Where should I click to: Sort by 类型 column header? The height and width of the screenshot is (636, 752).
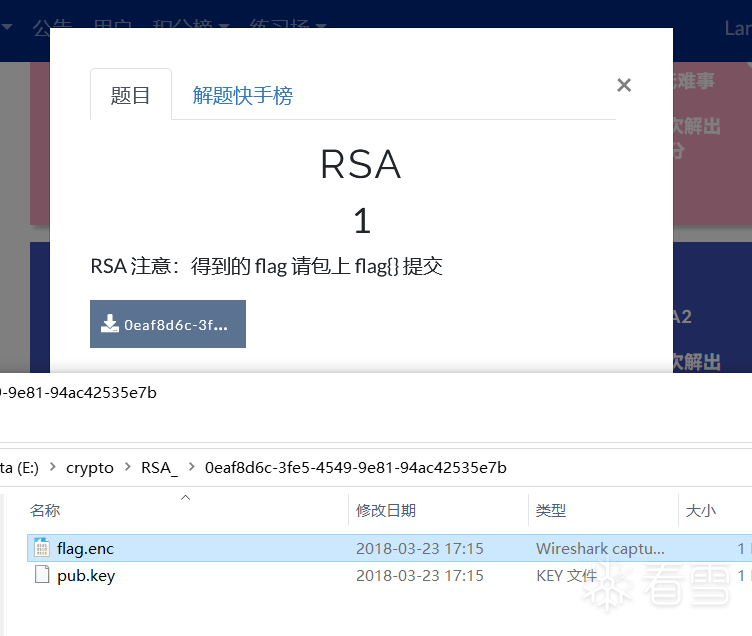551,510
